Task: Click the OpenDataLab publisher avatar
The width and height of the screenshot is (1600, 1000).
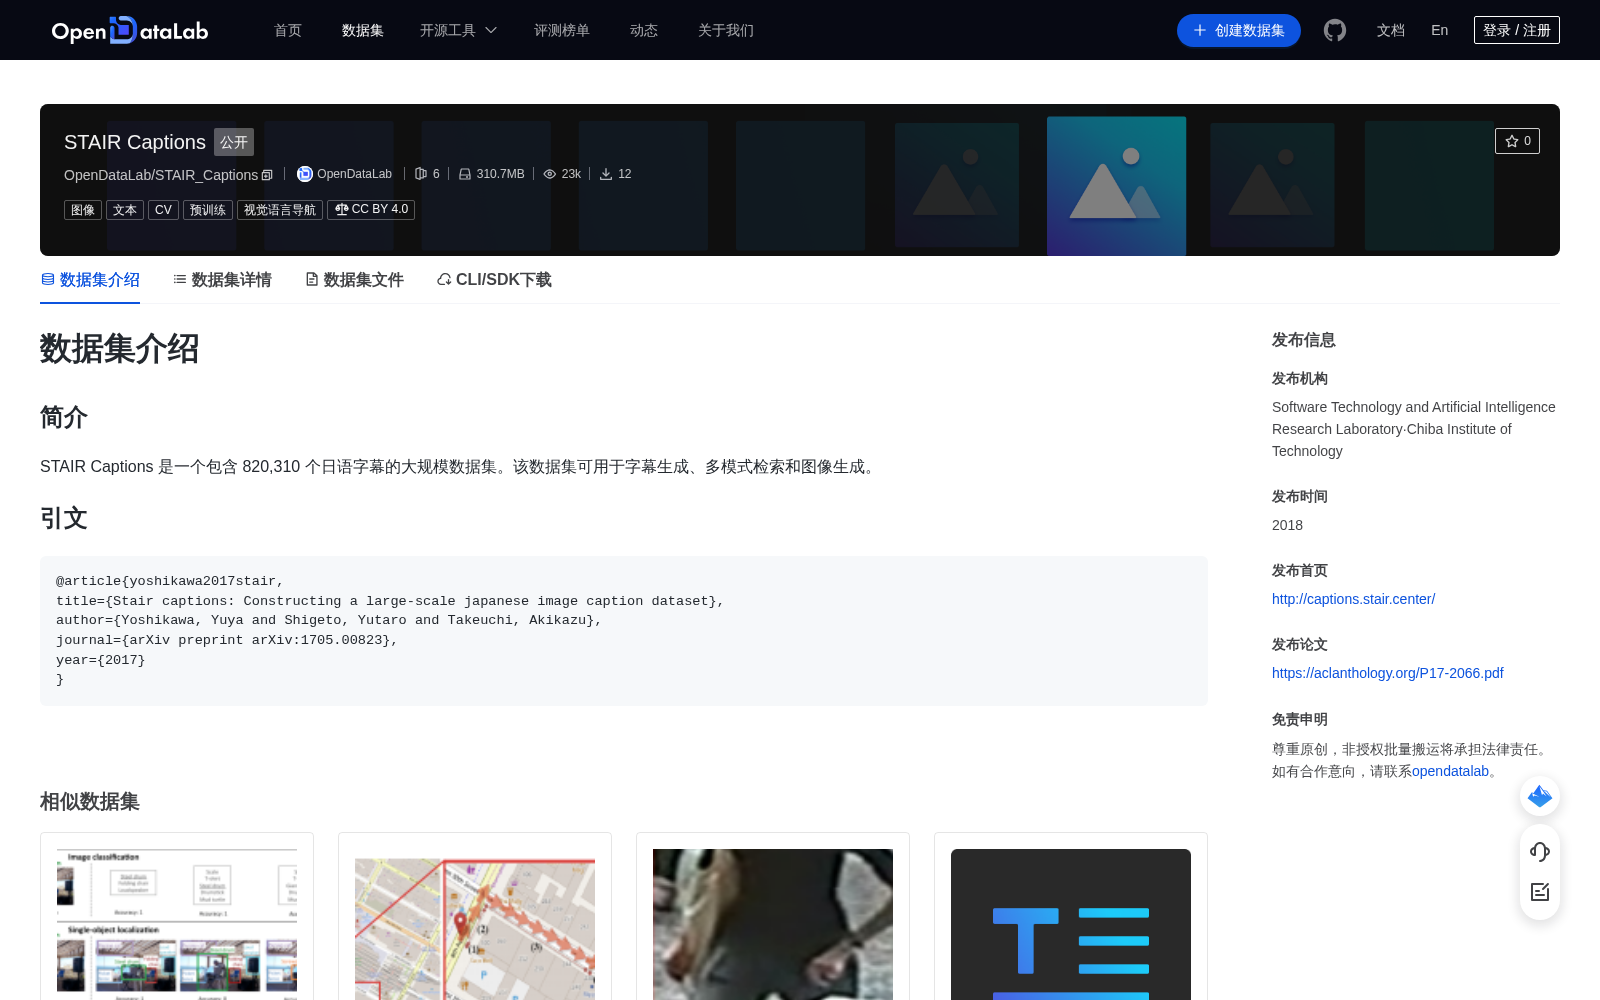Action: tap(305, 174)
